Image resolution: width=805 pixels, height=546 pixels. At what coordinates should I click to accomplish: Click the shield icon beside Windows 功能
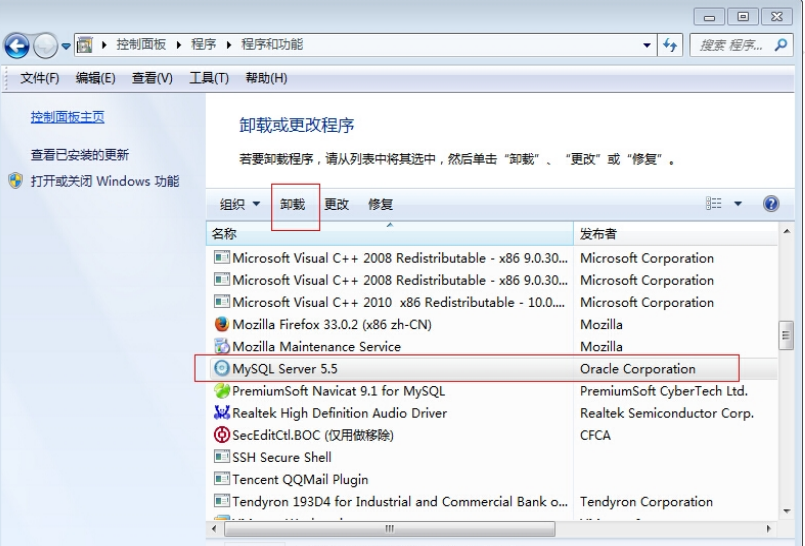pyautogui.click(x=16, y=181)
